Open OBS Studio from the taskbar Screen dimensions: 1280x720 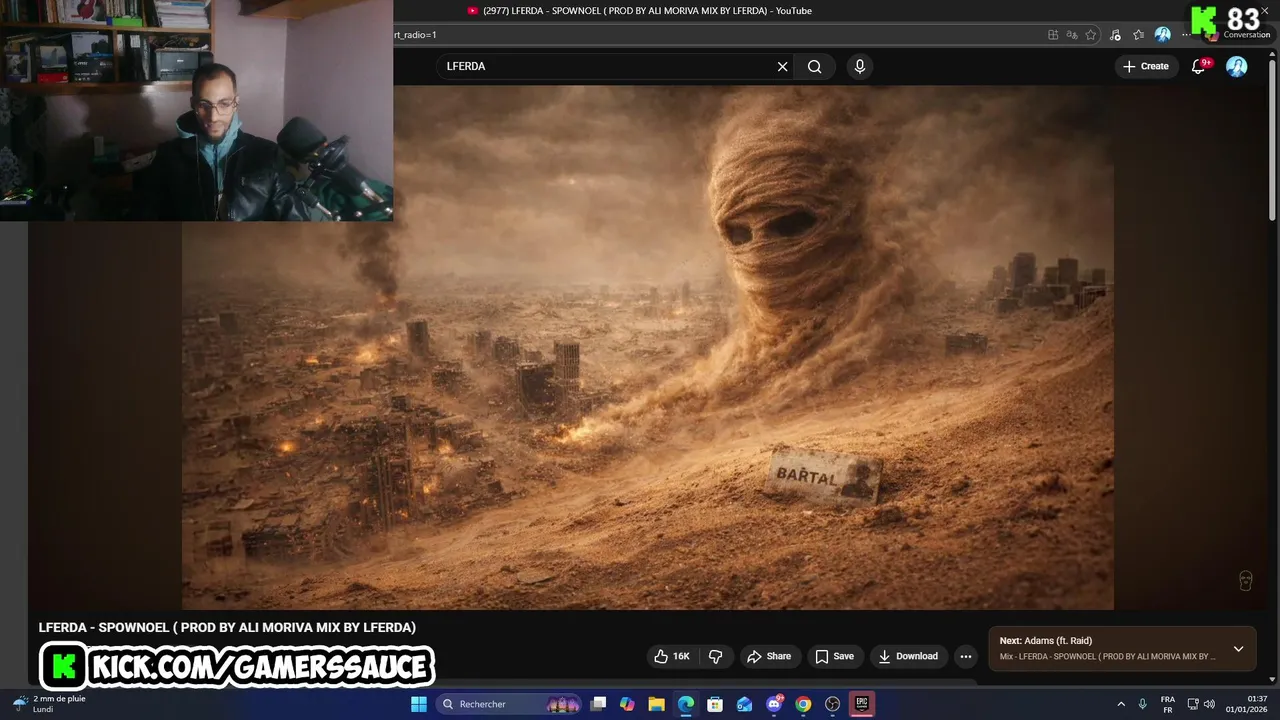(x=832, y=704)
